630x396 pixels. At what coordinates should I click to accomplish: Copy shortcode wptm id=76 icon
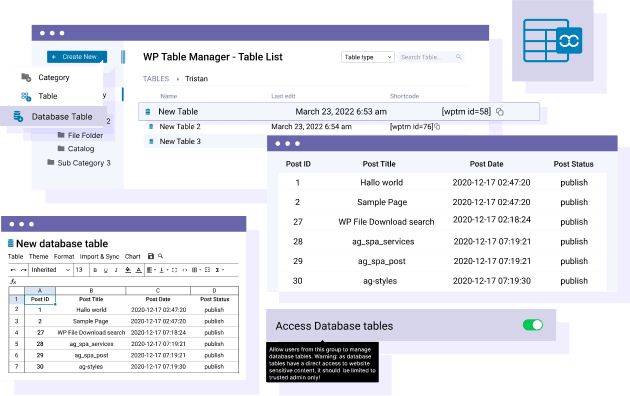click(438, 127)
